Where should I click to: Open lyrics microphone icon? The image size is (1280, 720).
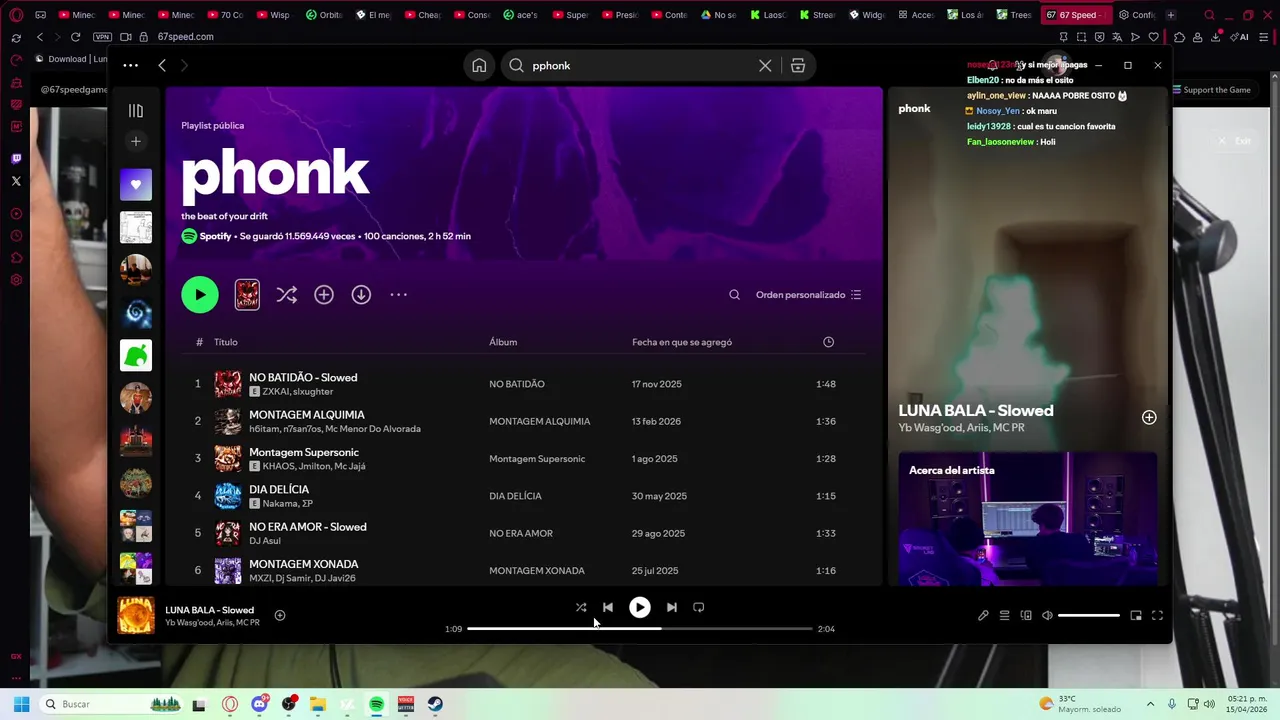point(983,615)
